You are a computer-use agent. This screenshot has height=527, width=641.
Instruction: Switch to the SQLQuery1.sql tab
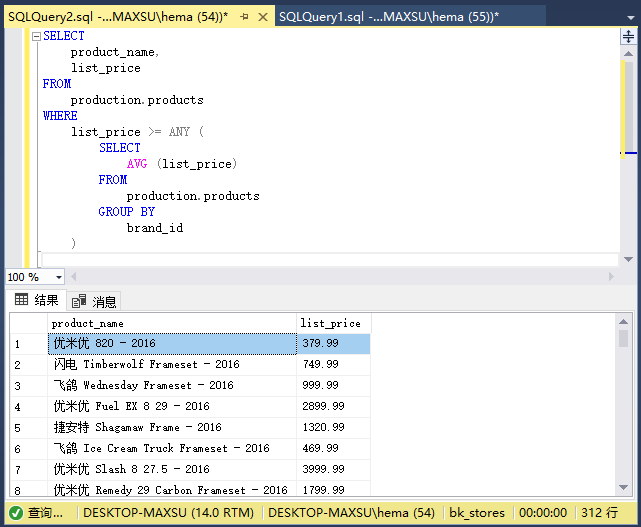[x=388, y=17]
